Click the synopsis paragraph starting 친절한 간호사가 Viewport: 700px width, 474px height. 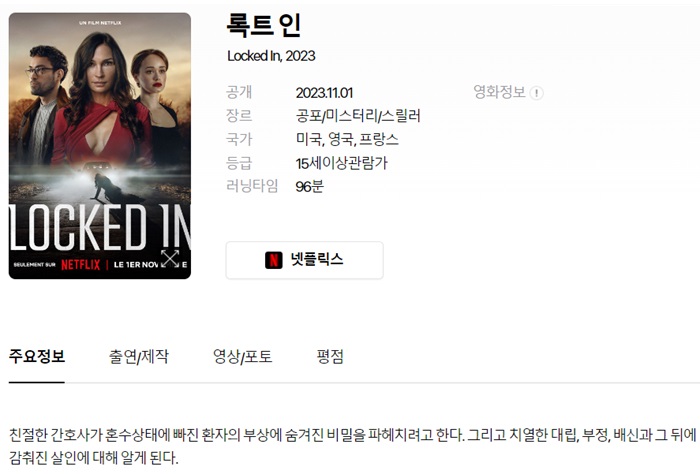coord(353,445)
